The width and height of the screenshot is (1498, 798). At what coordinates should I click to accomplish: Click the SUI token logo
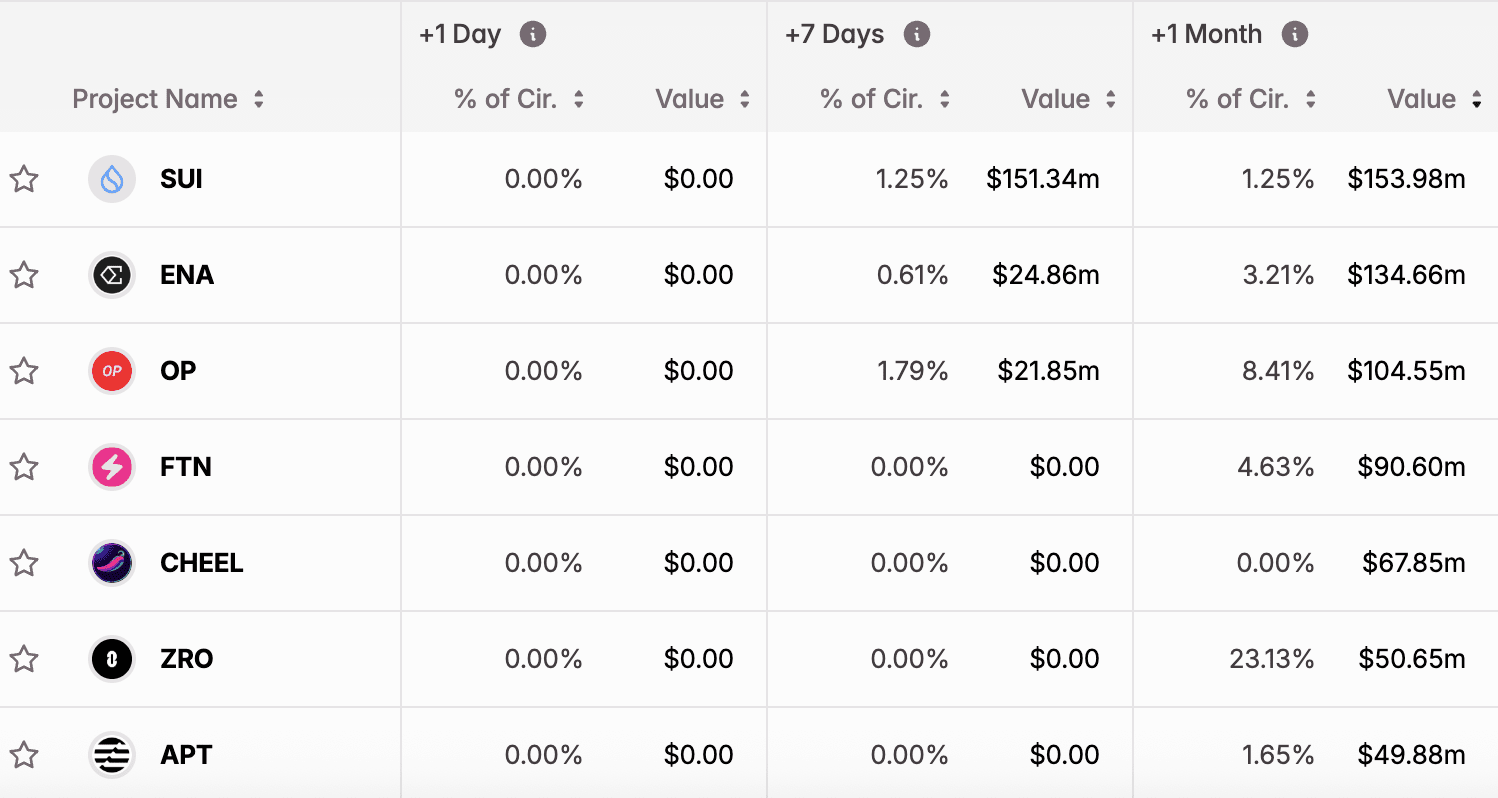tap(111, 178)
